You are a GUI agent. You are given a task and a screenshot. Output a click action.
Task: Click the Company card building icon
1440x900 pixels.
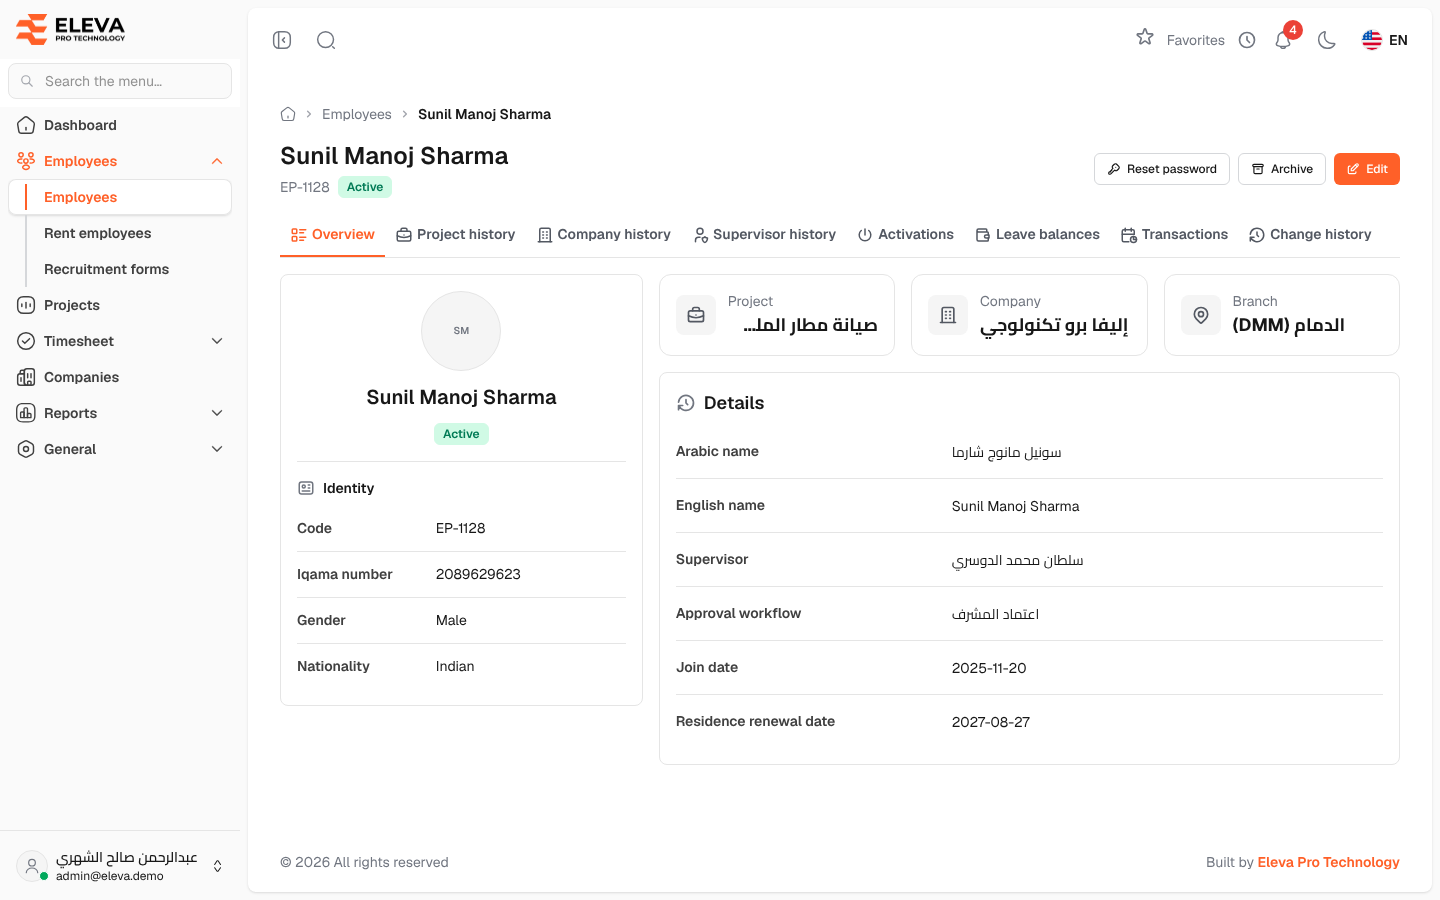pyautogui.click(x=948, y=315)
